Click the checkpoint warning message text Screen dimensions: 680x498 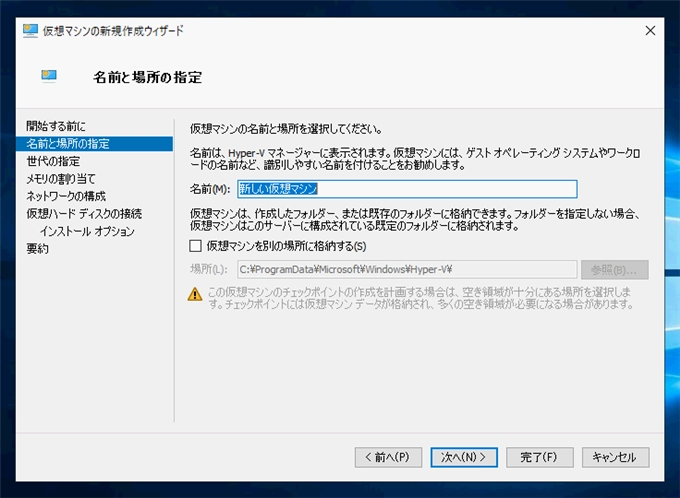[421, 298]
